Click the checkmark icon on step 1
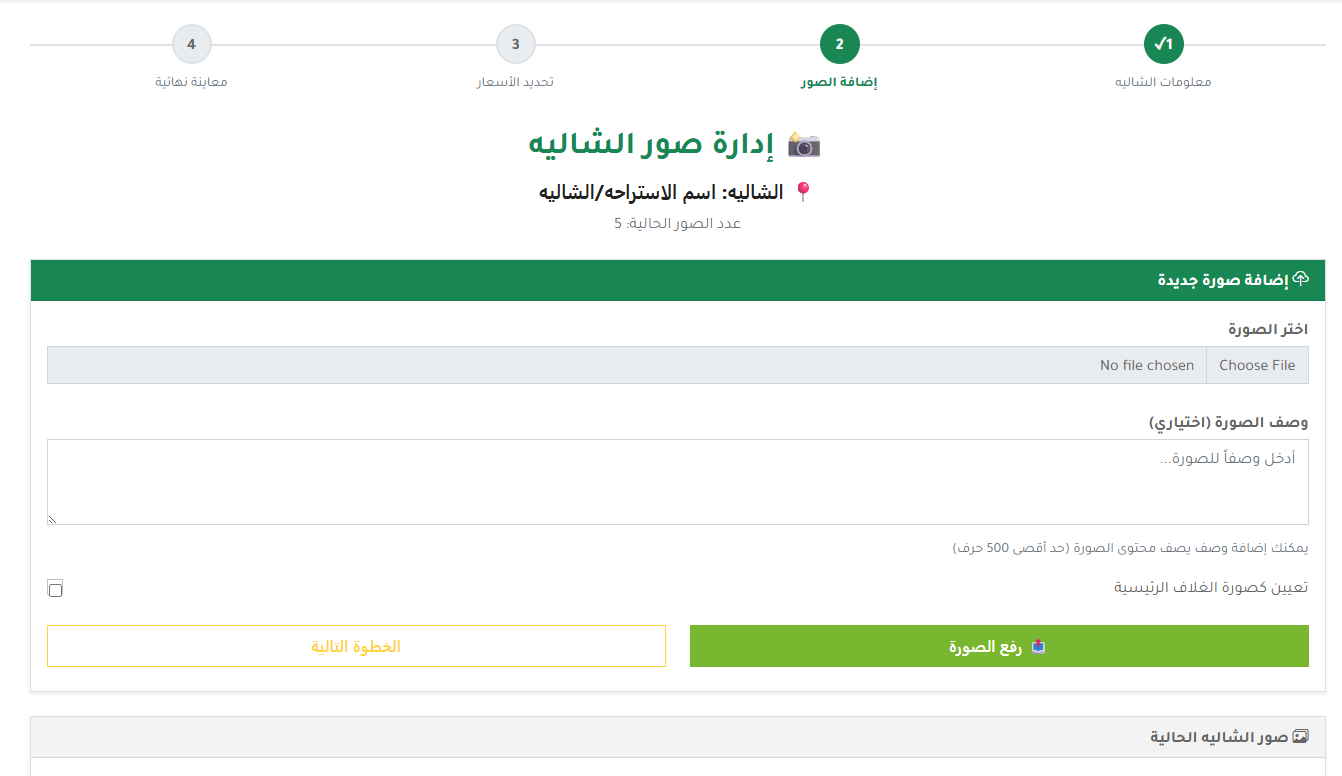 1161,44
